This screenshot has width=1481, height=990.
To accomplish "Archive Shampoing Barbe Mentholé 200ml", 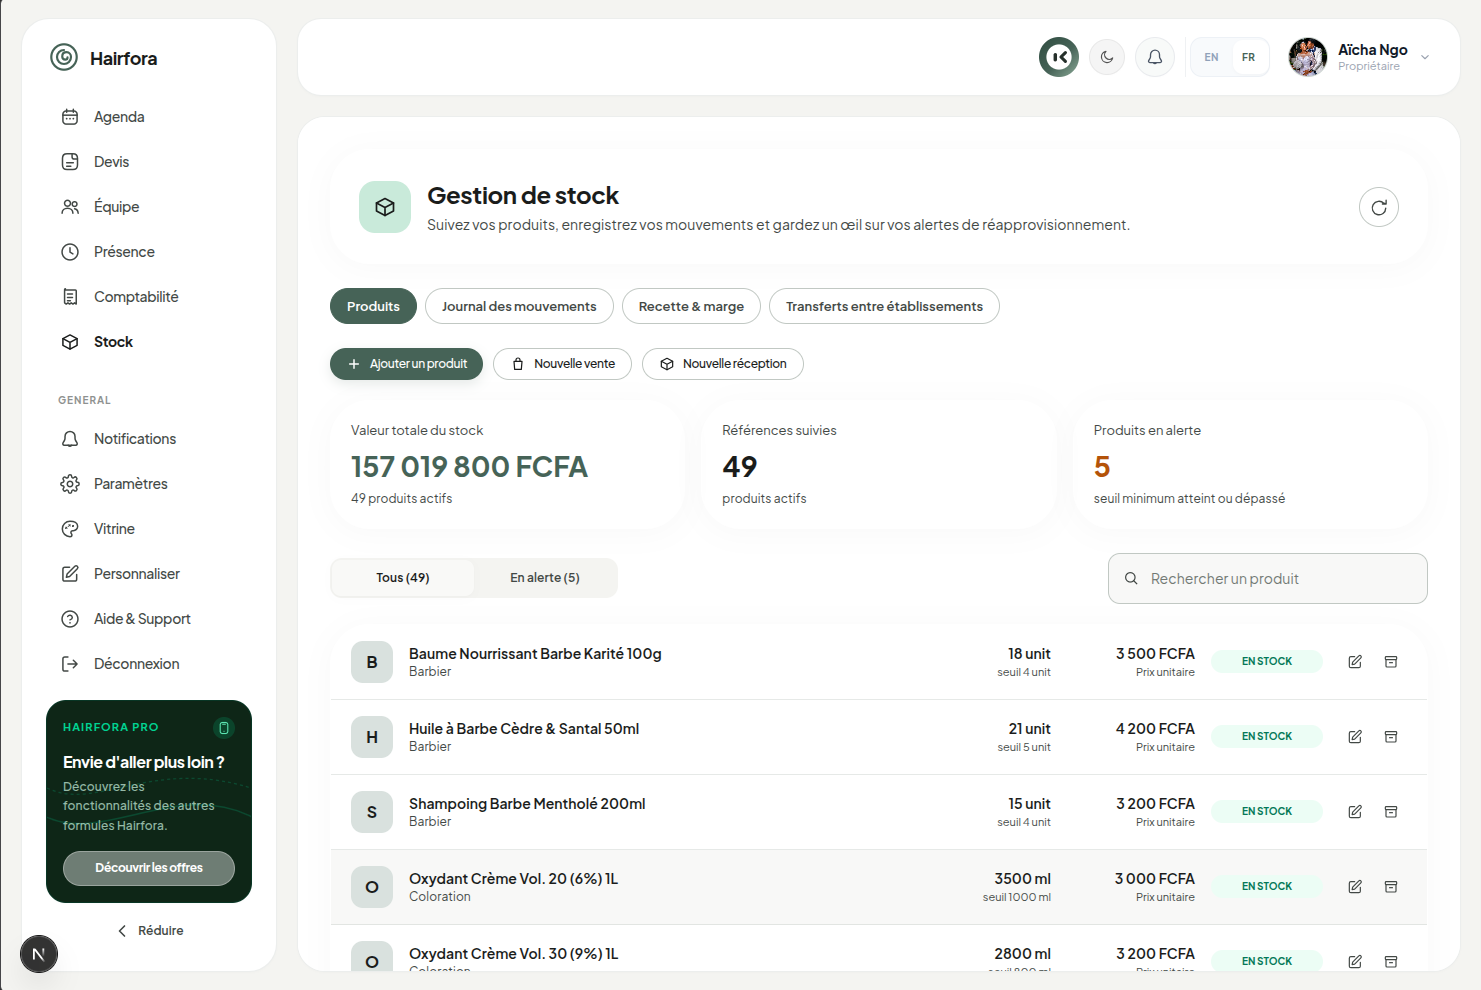I will (1391, 812).
